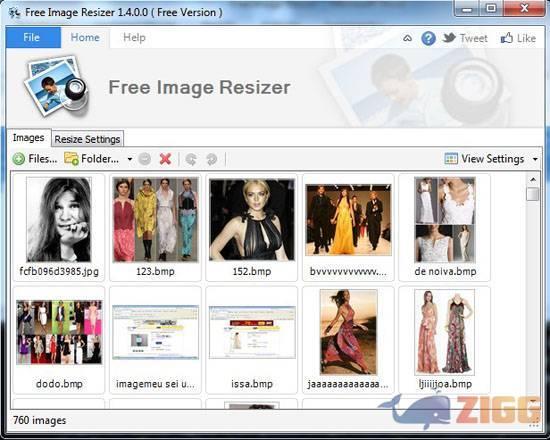The image size is (550, 440).
Task: Click the View Settings grid icon
Action: click(451, 159)
